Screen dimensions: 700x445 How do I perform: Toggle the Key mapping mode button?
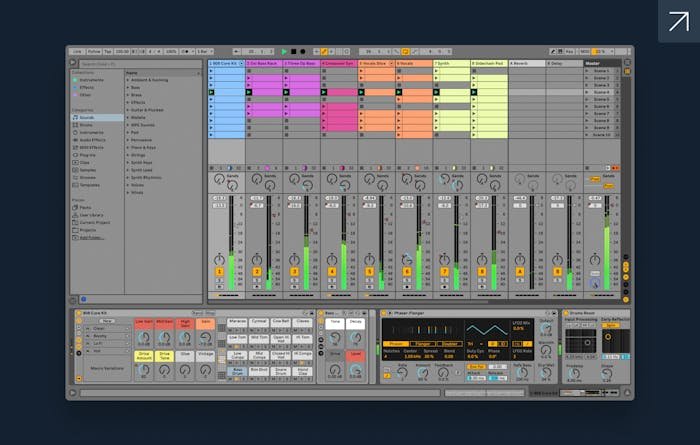pyautogui.click(x=570, y=51)
